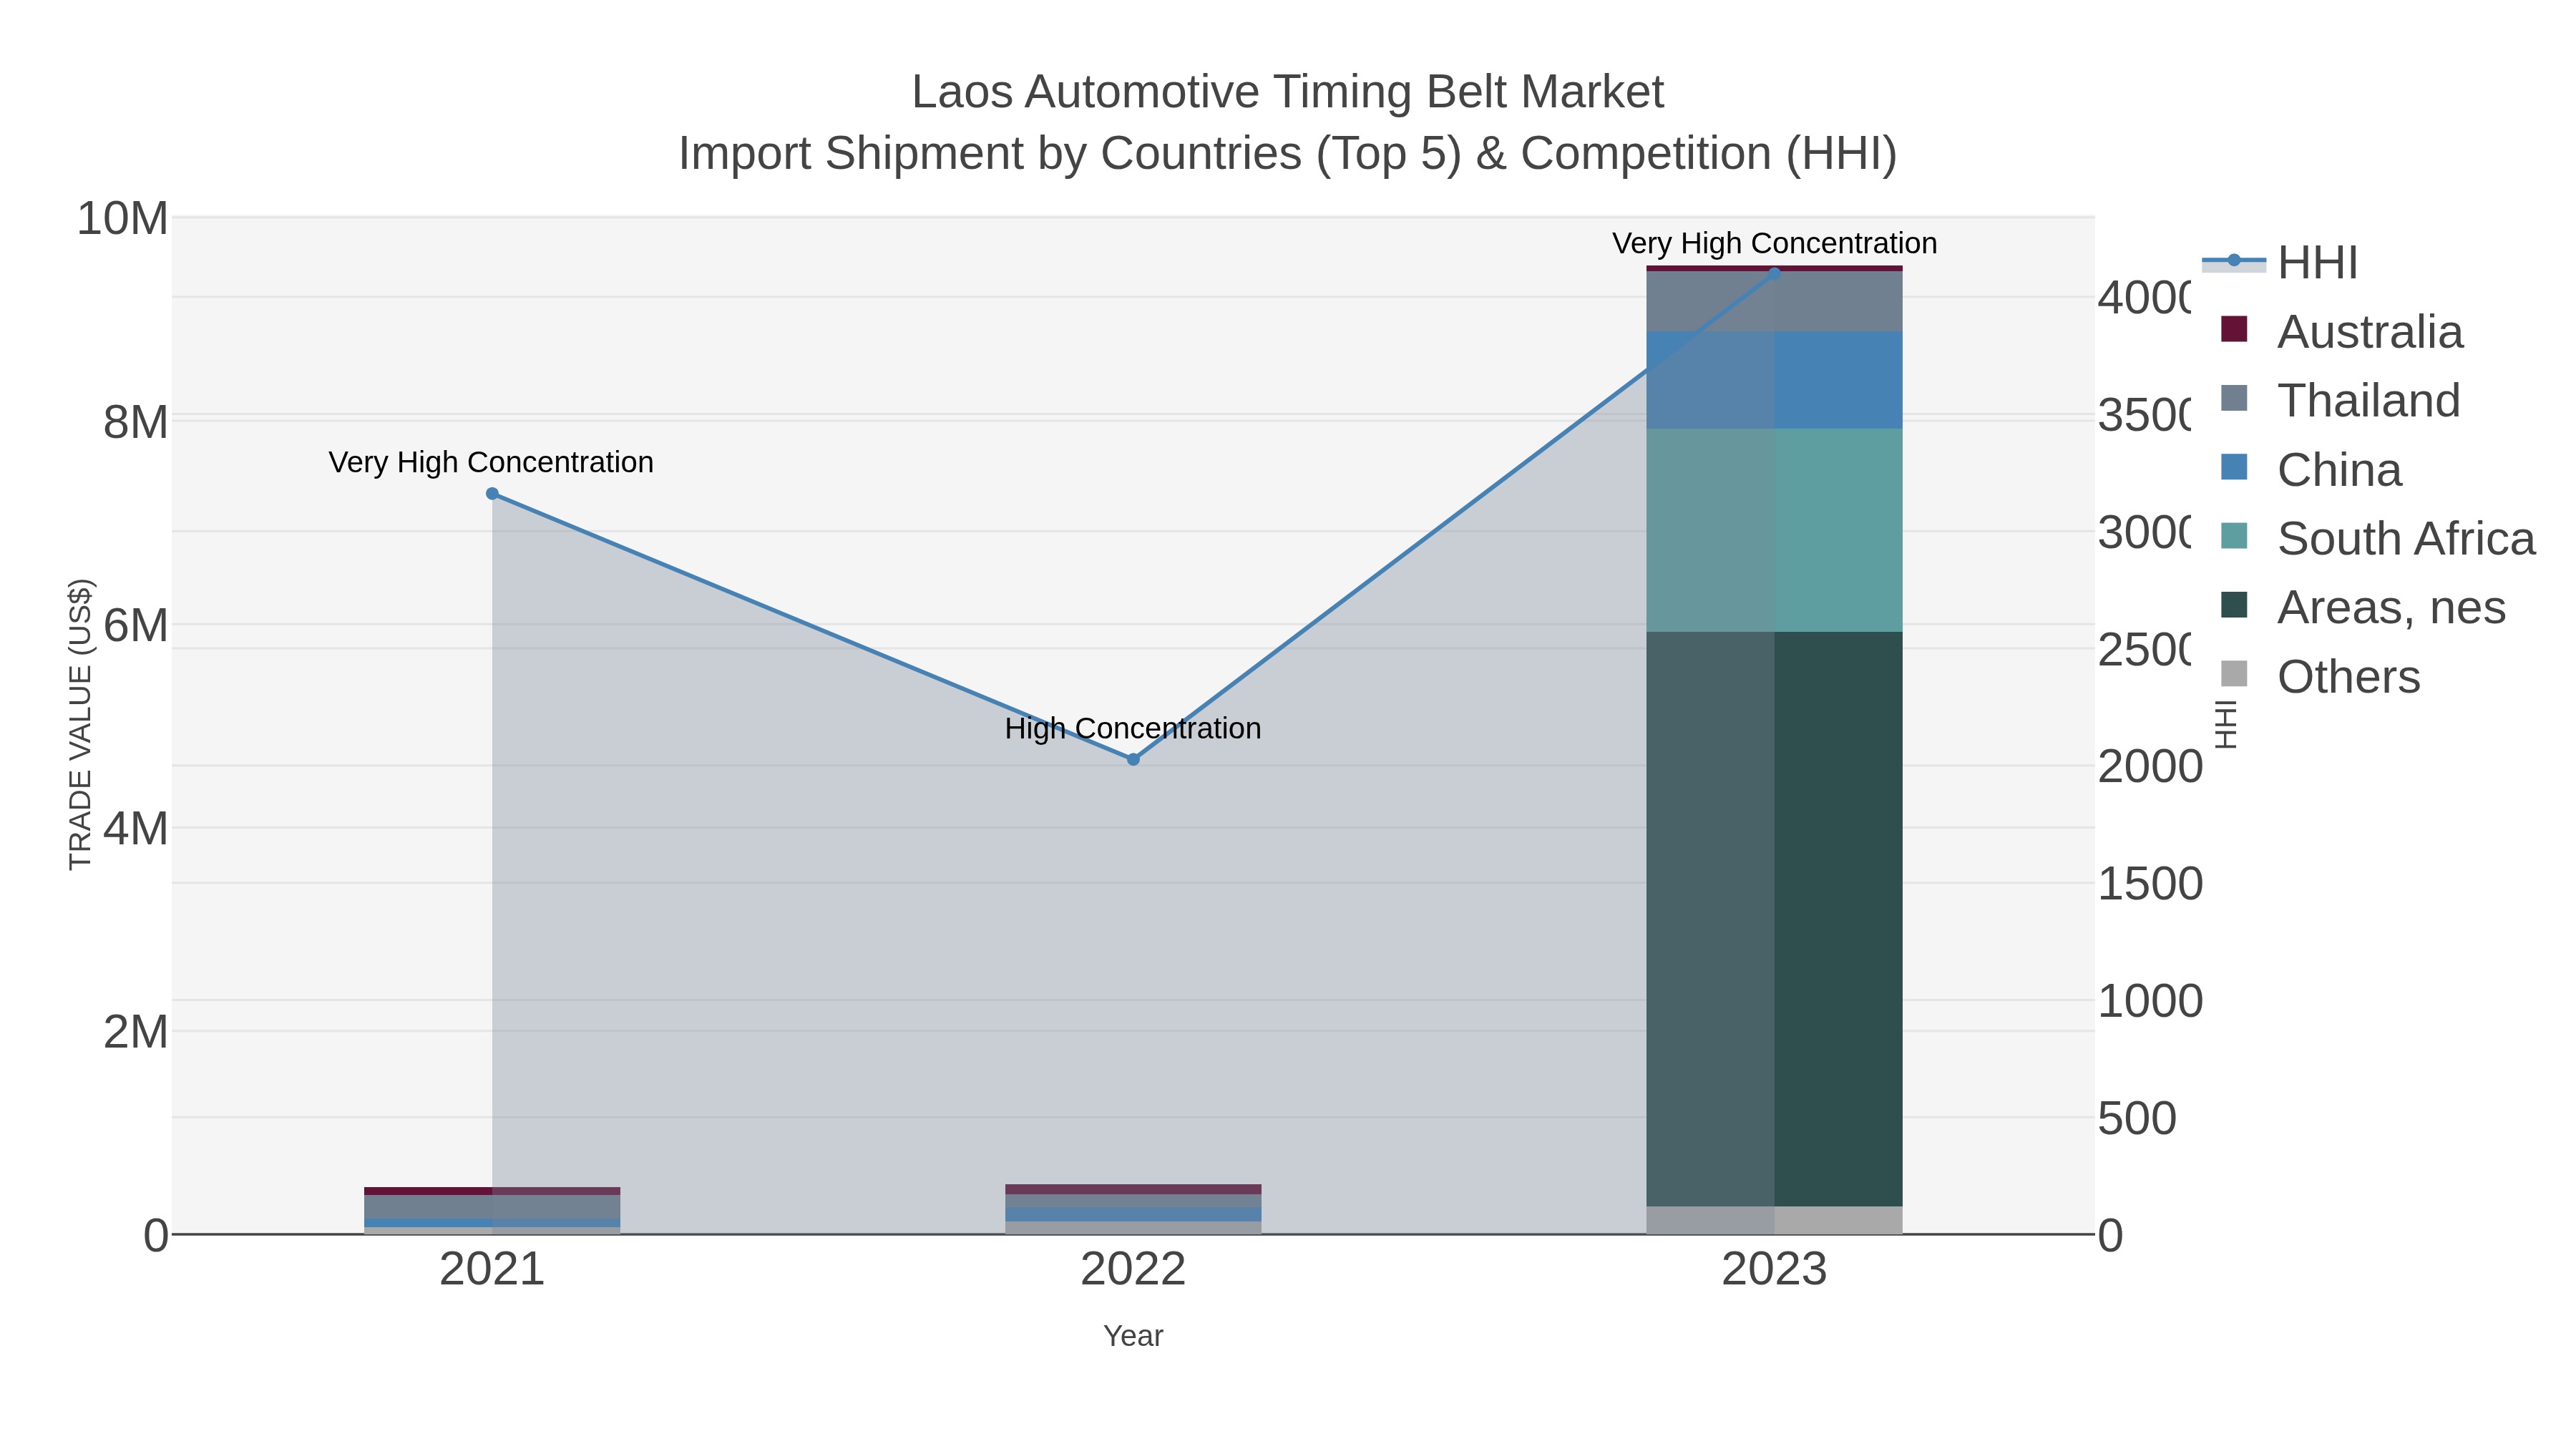This screenshot has width=2576, height=1449.
Task: Click the 10M y-axis tick label
Action: (x=122, y=218)
